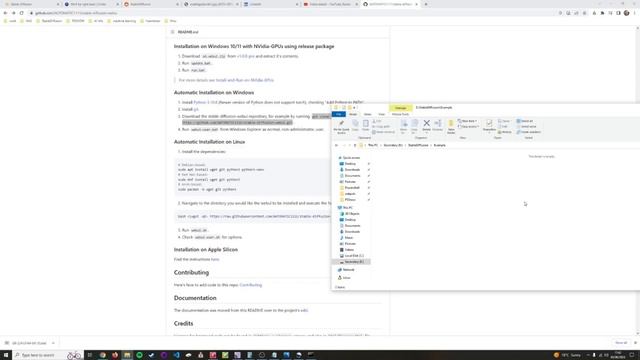Viewport: 640px width, 360px height.
Task: Click History in the Open group
Action: point(505,132)
